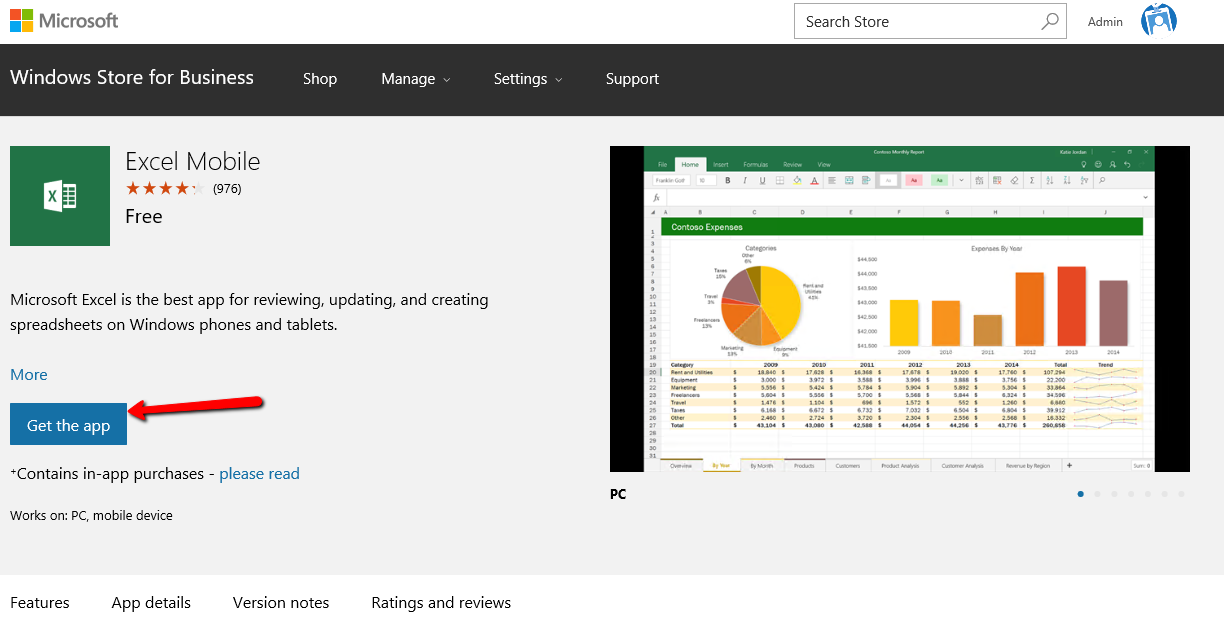
Task: Focus the Search Store input field
Action: [x=915, y=21]
